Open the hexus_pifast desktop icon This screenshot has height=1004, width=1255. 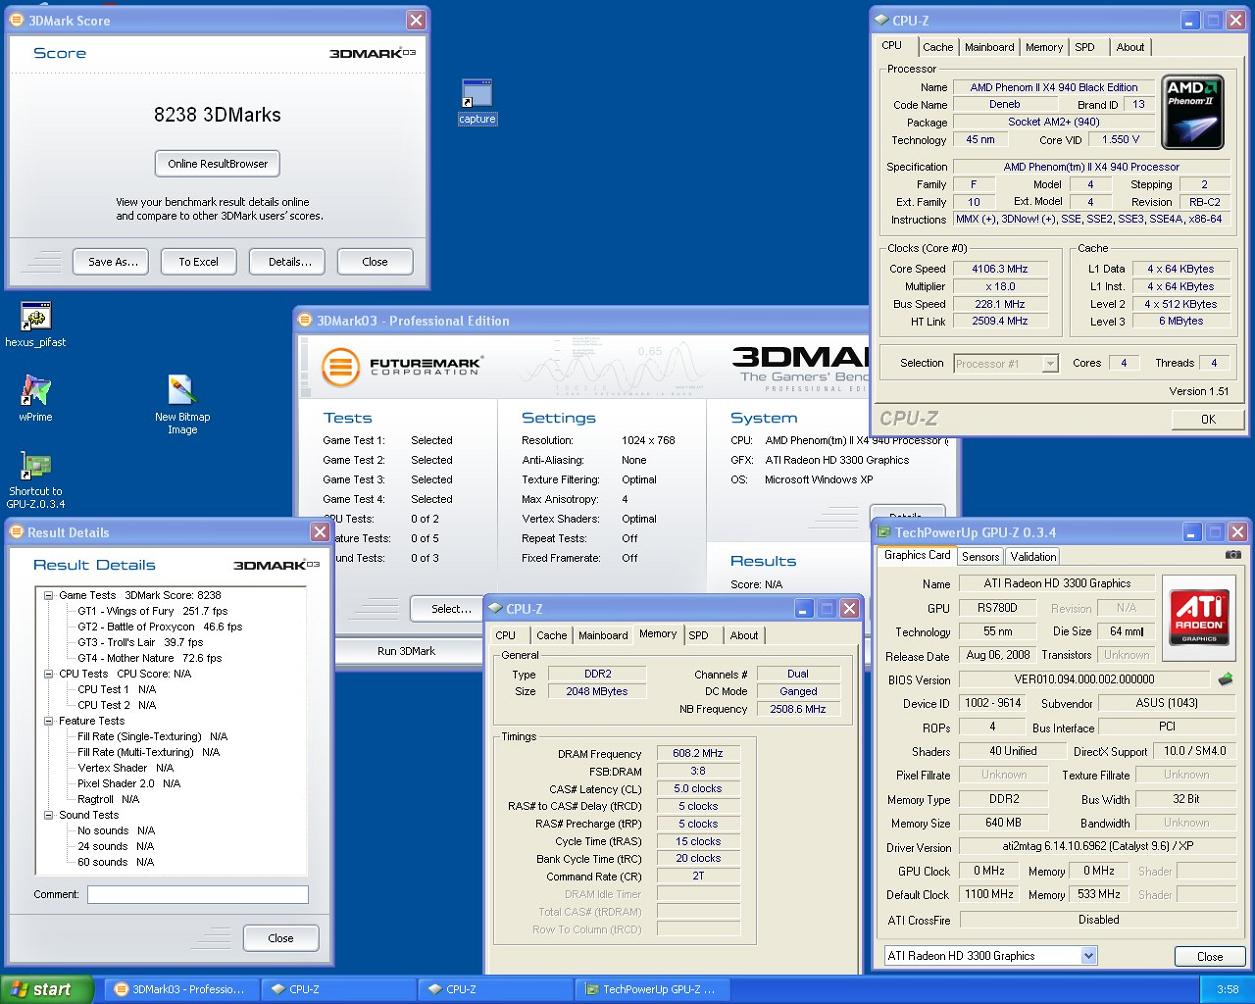tap(35, 325)
